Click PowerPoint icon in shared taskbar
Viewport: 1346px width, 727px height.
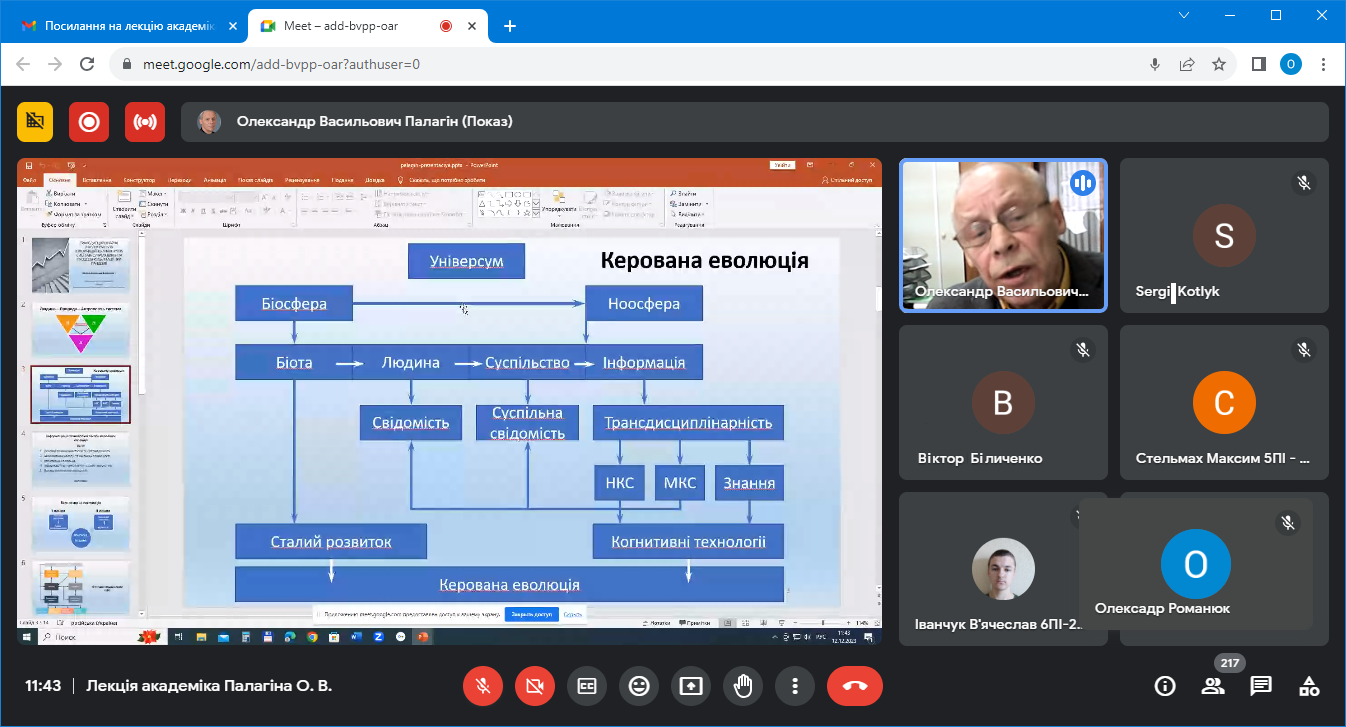tap(422, 636)
